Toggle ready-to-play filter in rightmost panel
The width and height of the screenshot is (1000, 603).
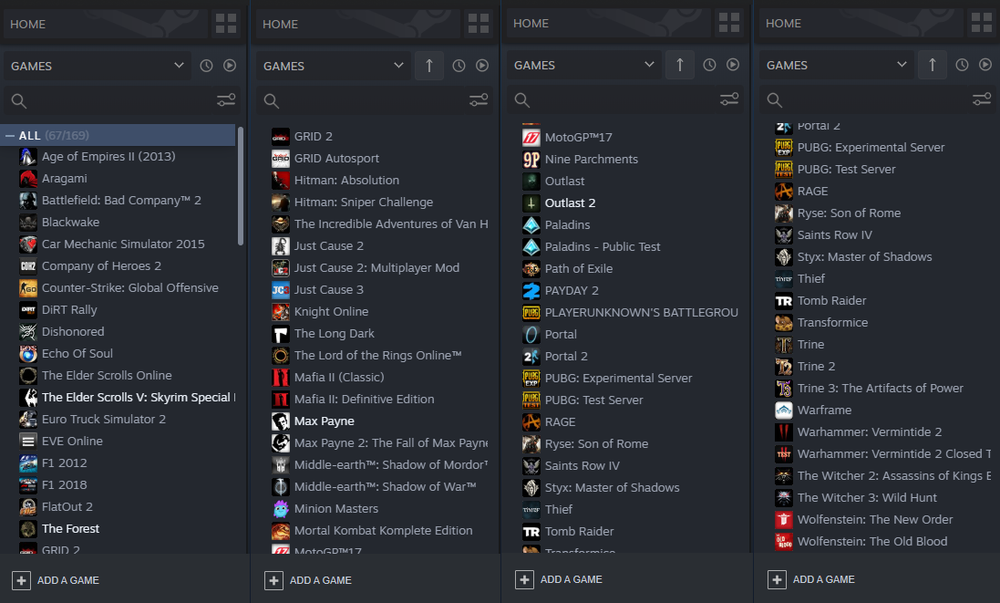coord(985,65)
